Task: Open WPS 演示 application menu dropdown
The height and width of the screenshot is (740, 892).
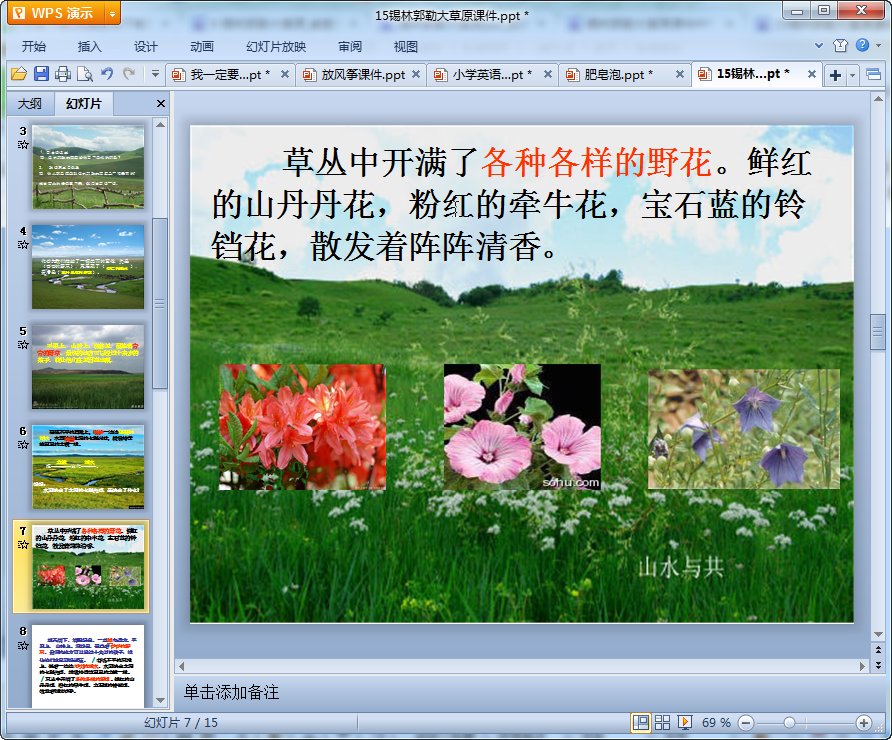Action: click(113, 14)
